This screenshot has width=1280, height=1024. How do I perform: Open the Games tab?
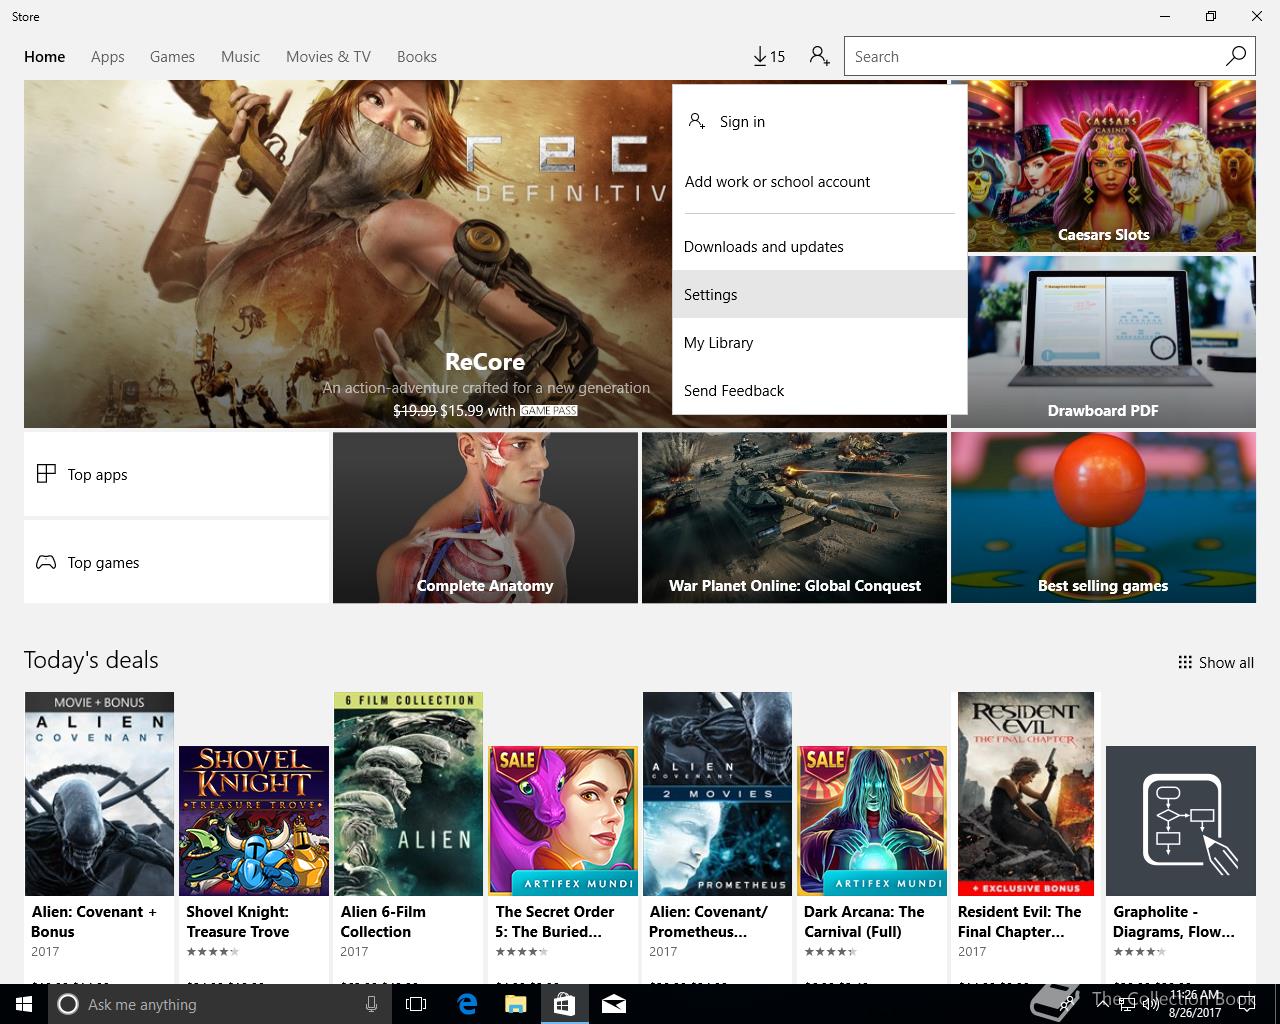[x=172, y=56]
